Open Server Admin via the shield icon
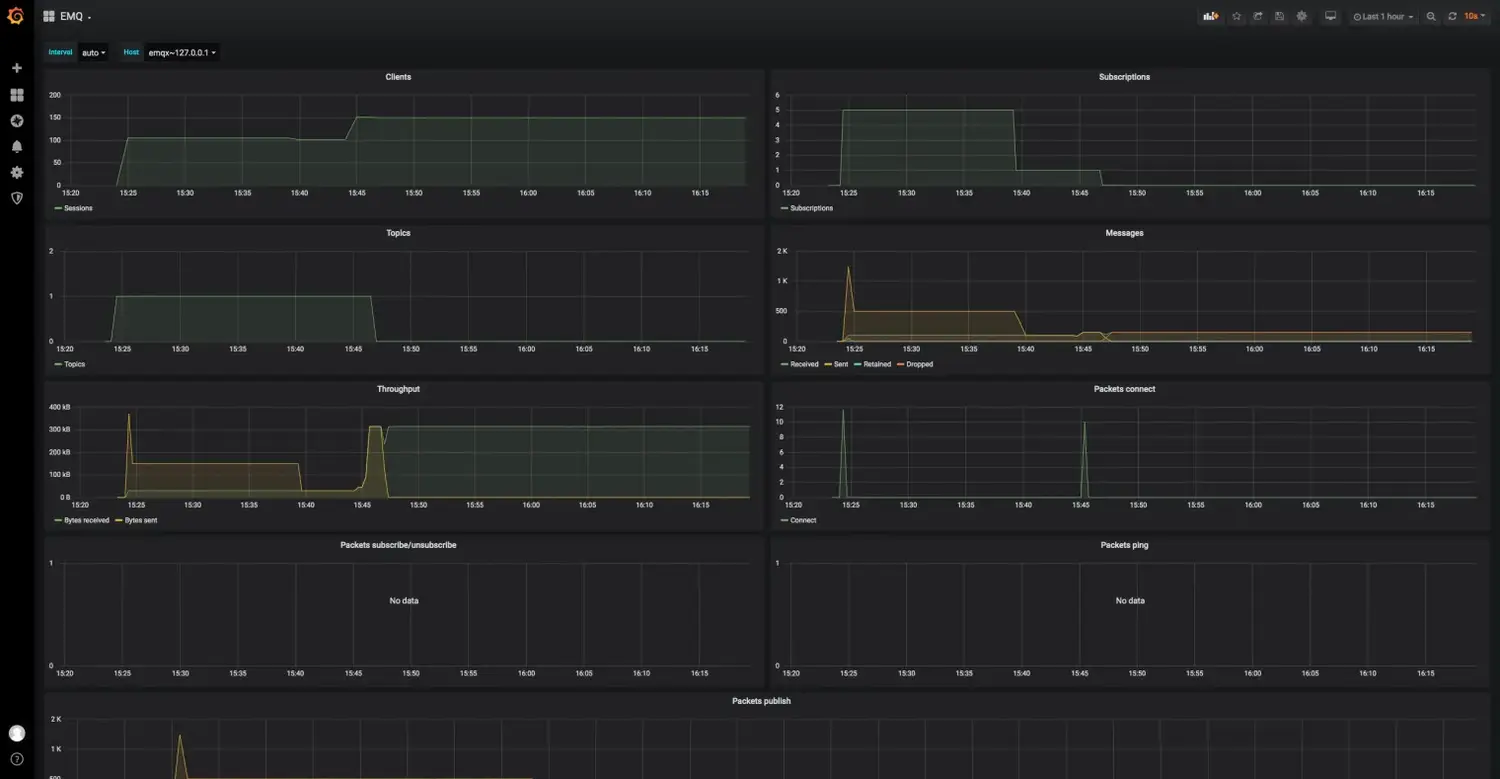 16,198
